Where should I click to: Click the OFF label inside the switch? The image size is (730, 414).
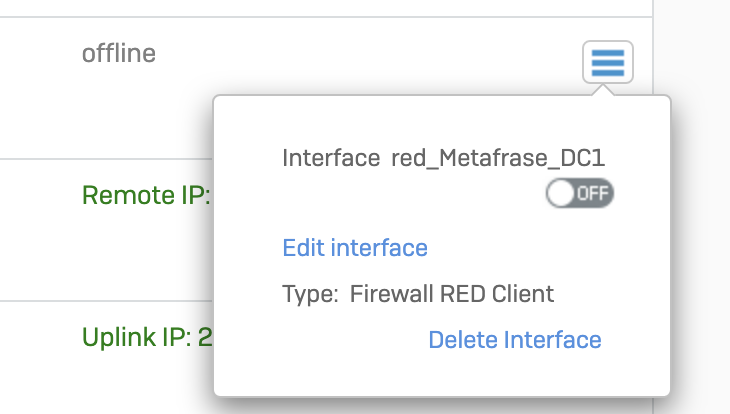593,193
